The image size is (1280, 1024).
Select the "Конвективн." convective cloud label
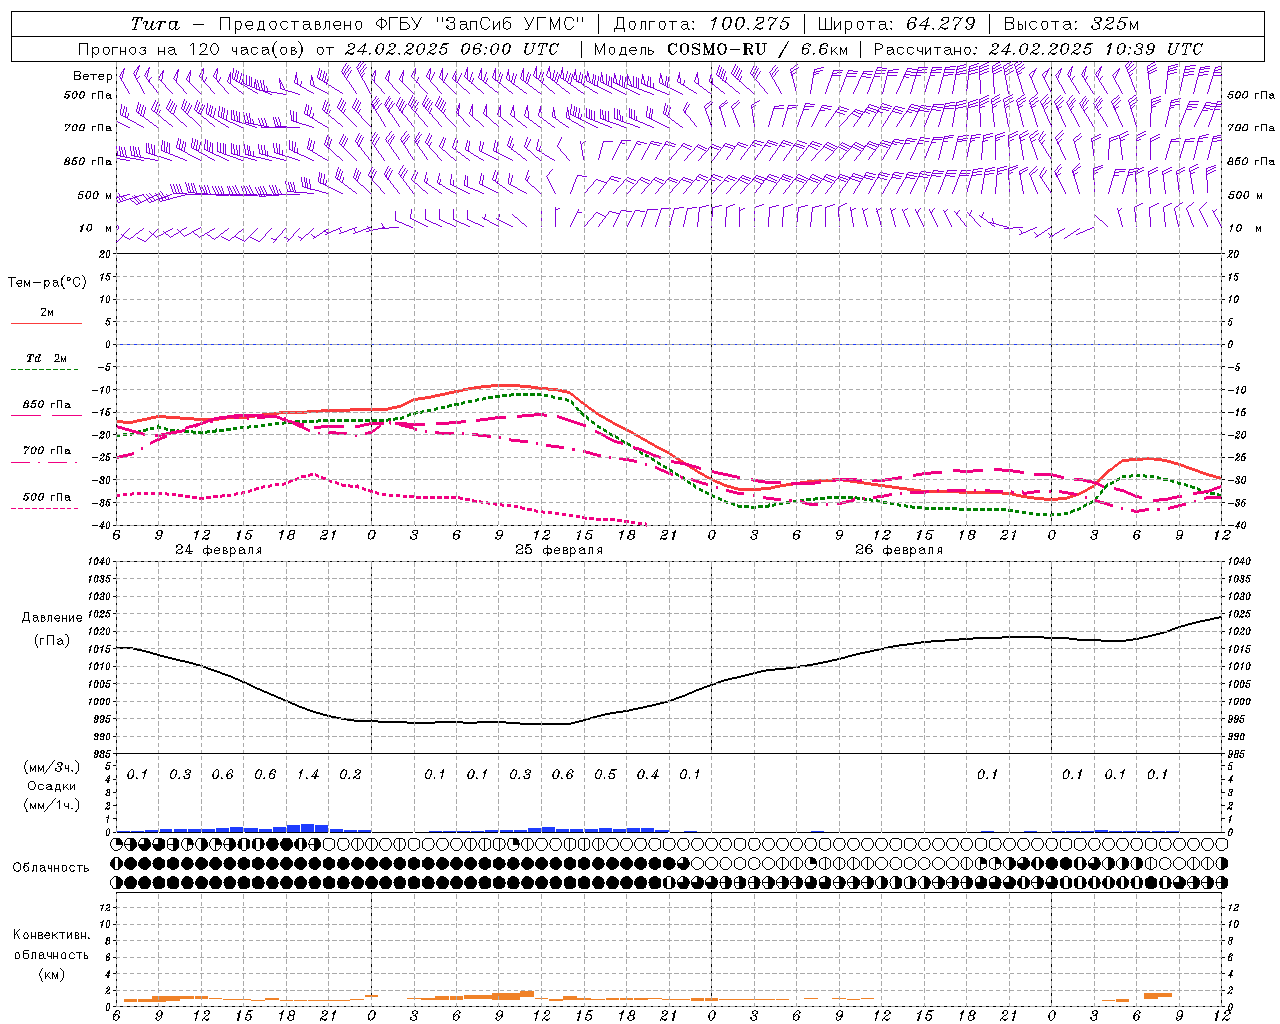coord(51,935)
